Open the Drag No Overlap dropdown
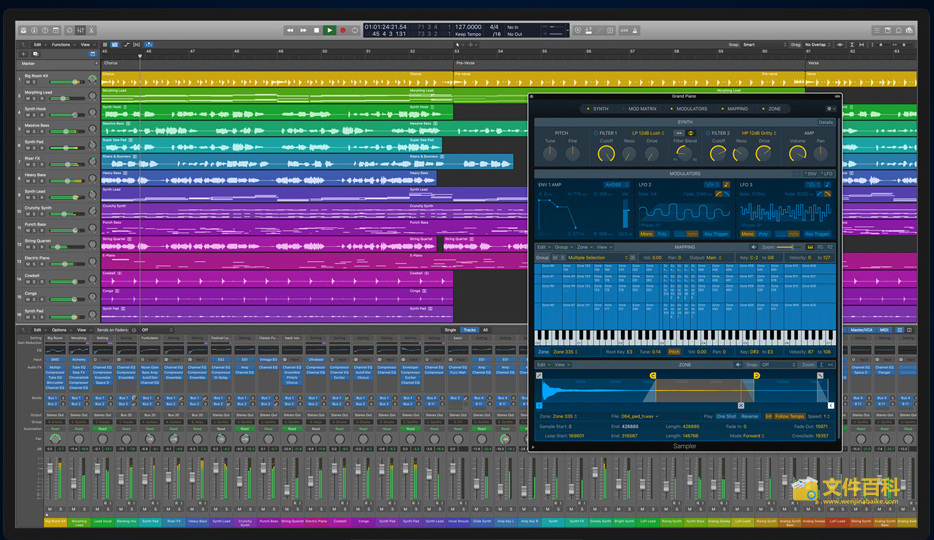The image size is (934, 540). pos(818,45)
